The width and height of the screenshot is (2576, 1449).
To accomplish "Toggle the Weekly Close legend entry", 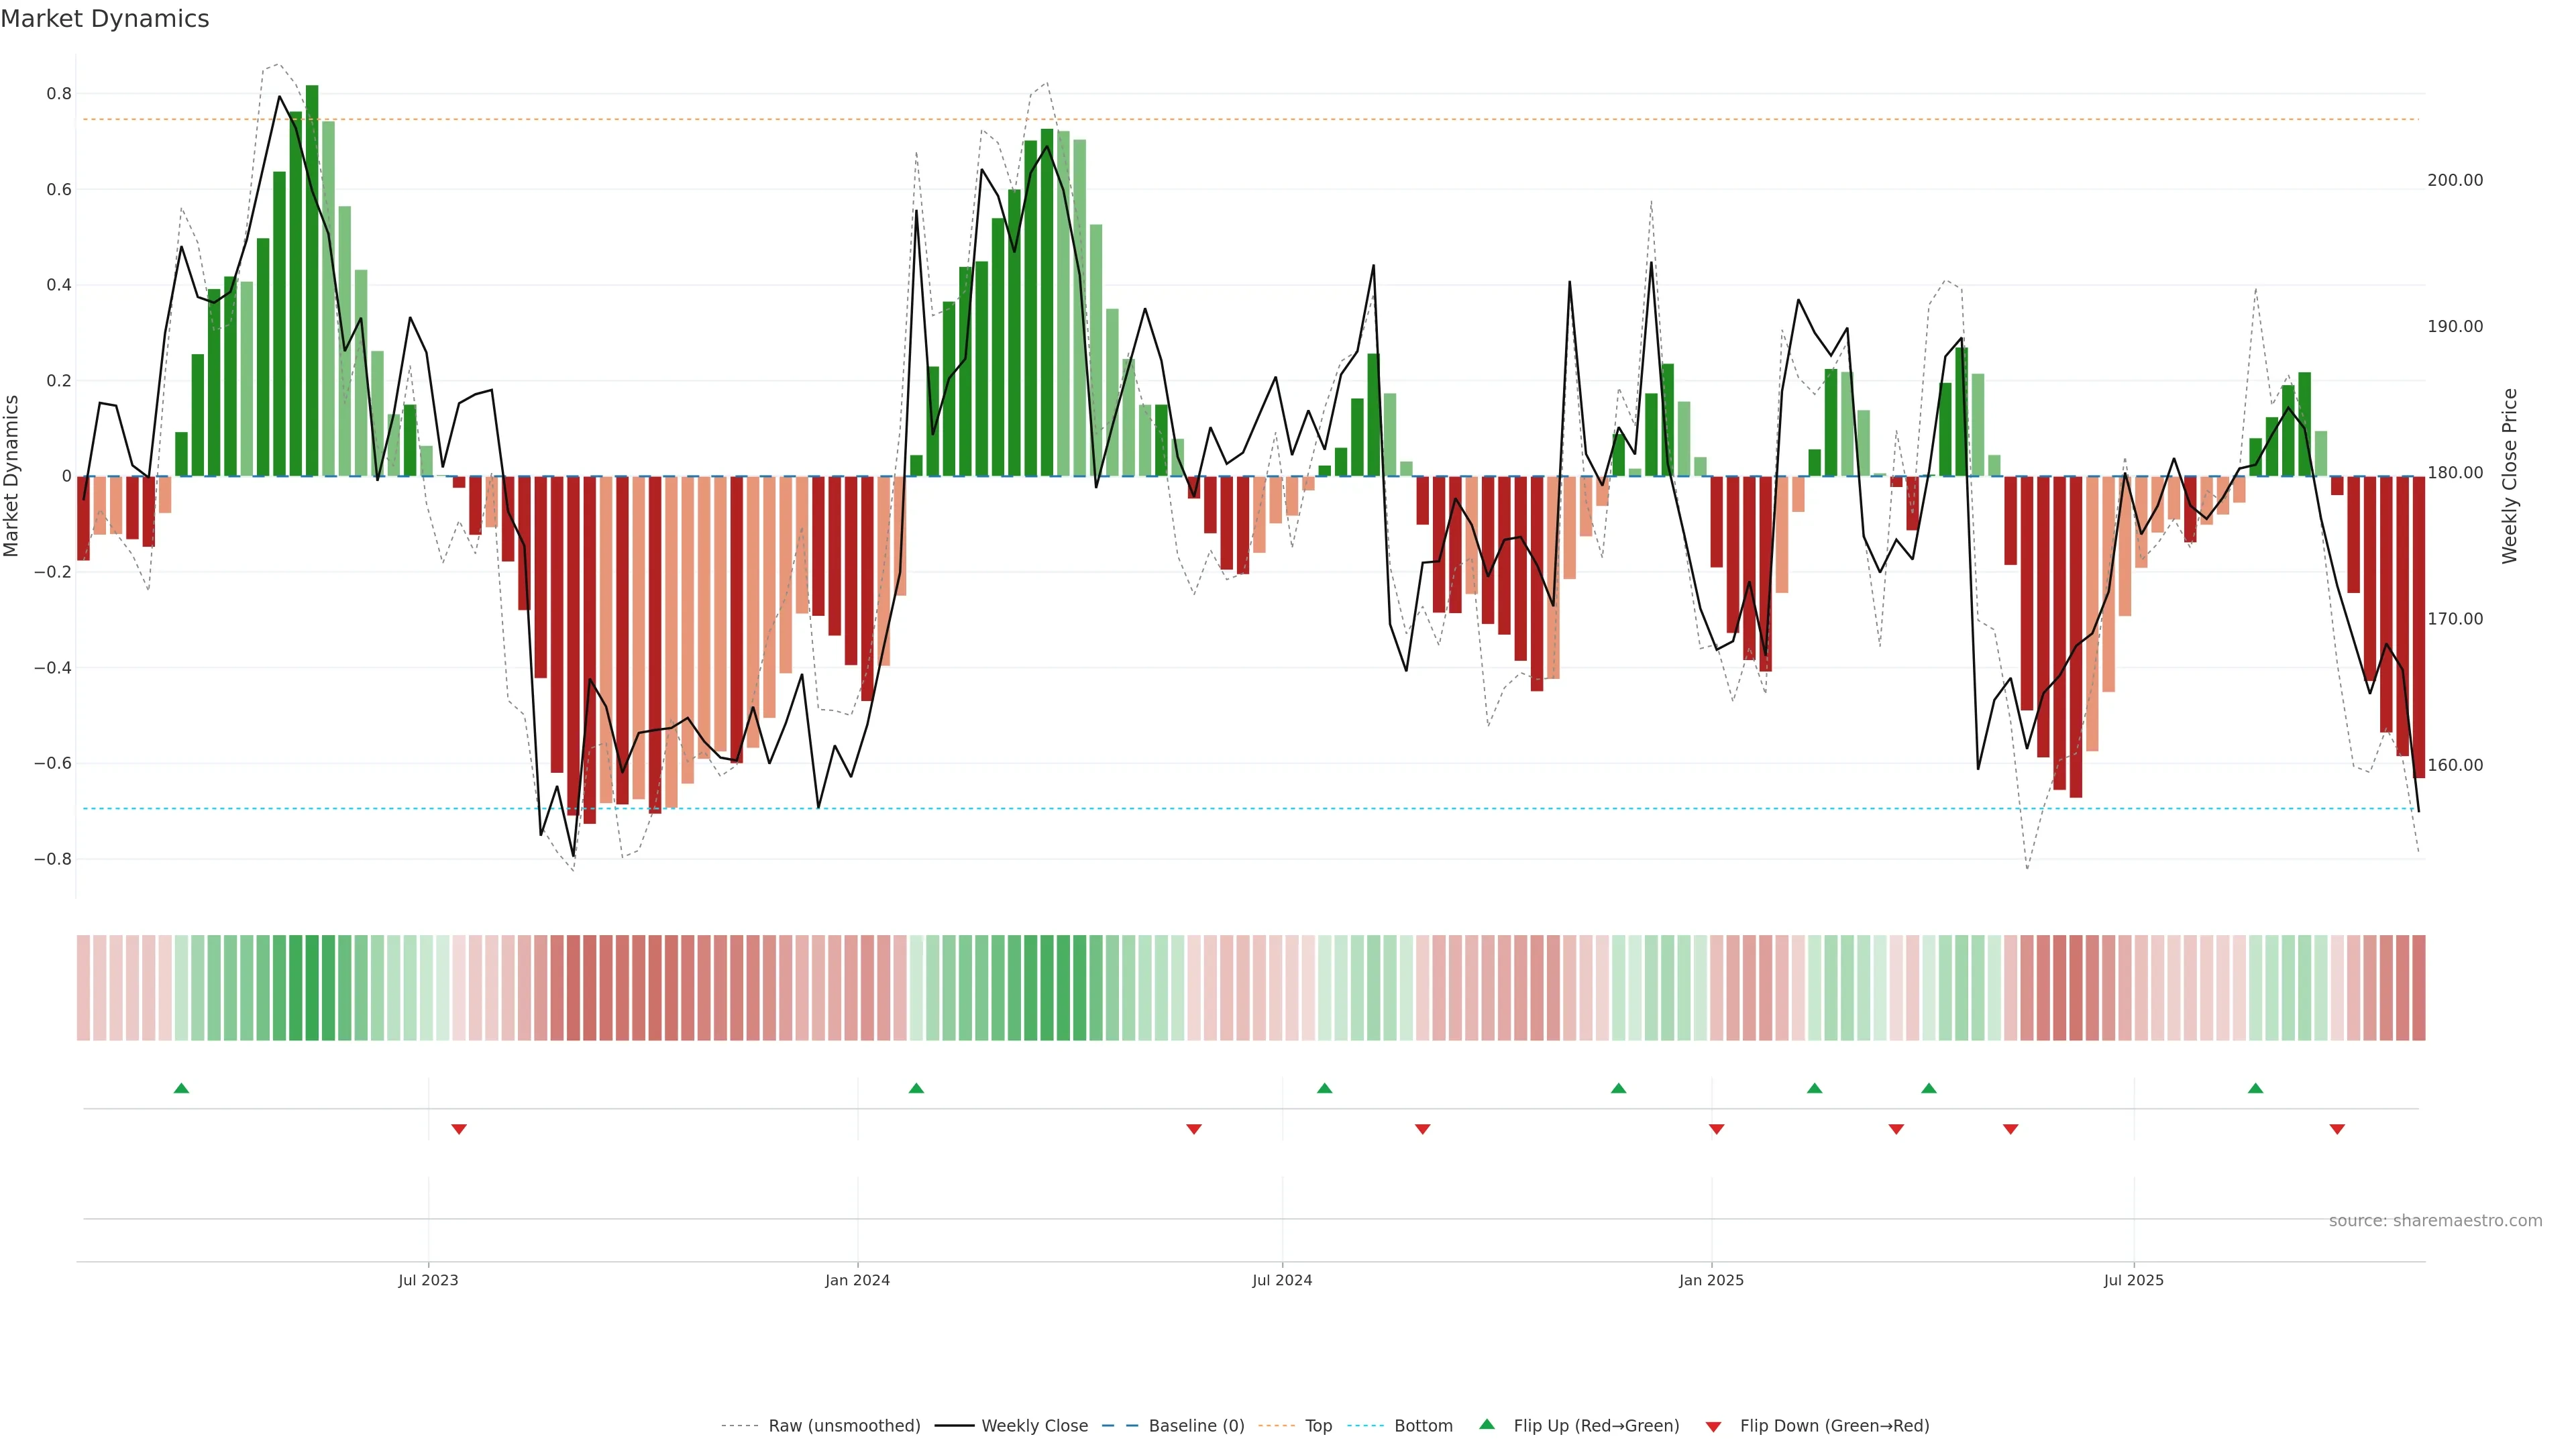I will [x=1034, y=1426].
